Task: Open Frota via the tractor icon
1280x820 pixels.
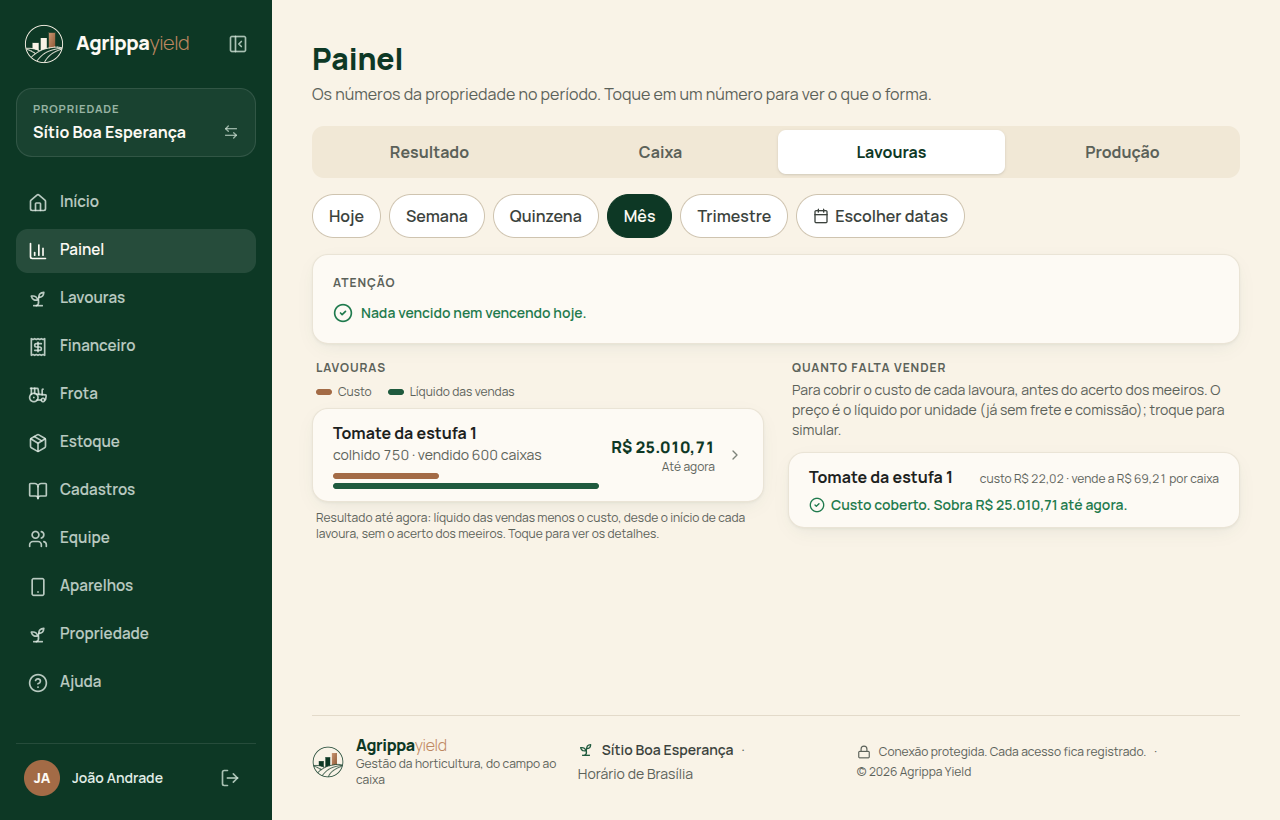Action: tap(38, 394)
